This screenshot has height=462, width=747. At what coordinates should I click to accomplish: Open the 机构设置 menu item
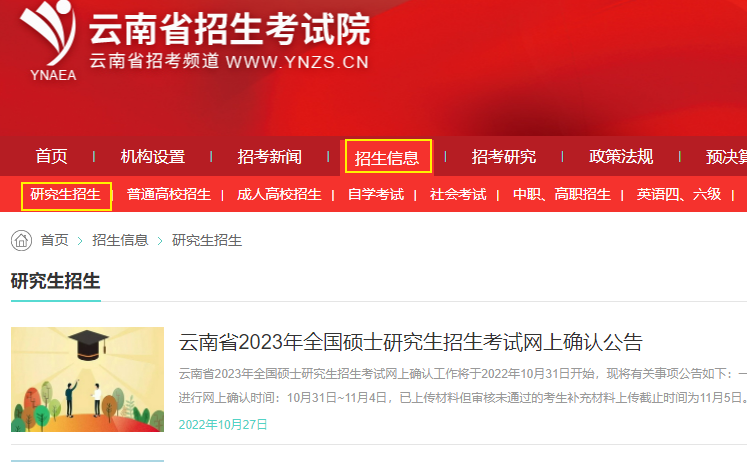153,156
